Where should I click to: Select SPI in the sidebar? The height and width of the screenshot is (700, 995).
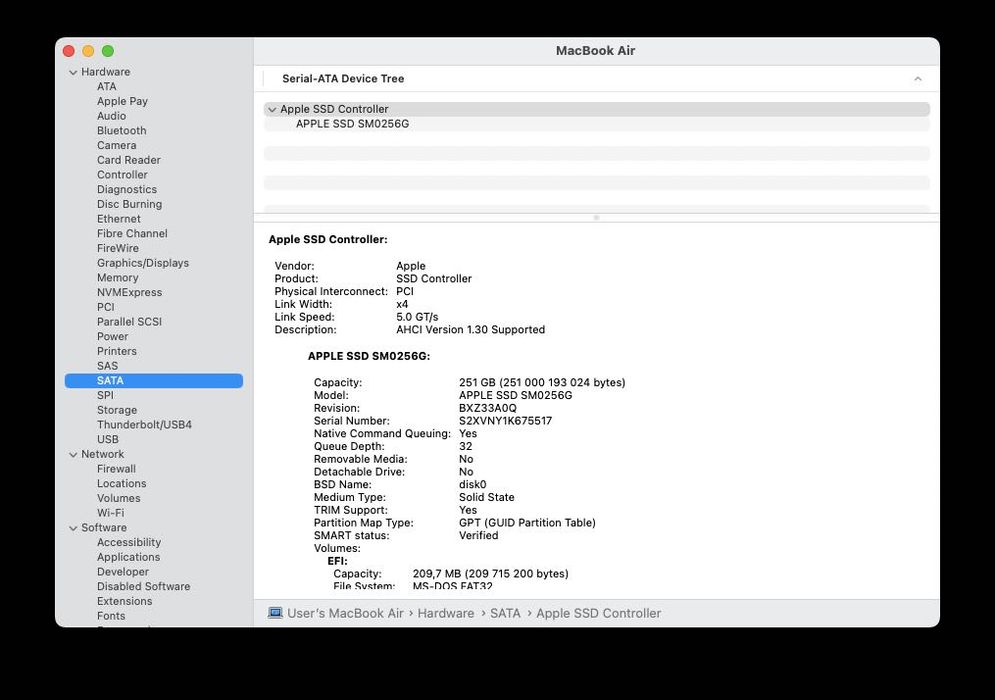pyautogui.click(x=105, y=395)
